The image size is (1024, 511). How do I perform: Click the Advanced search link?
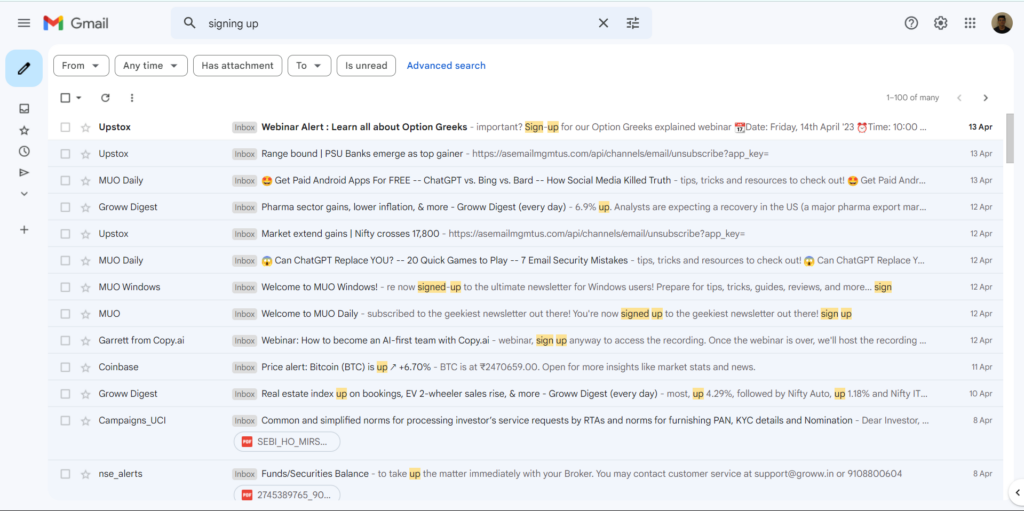(446, 66)
